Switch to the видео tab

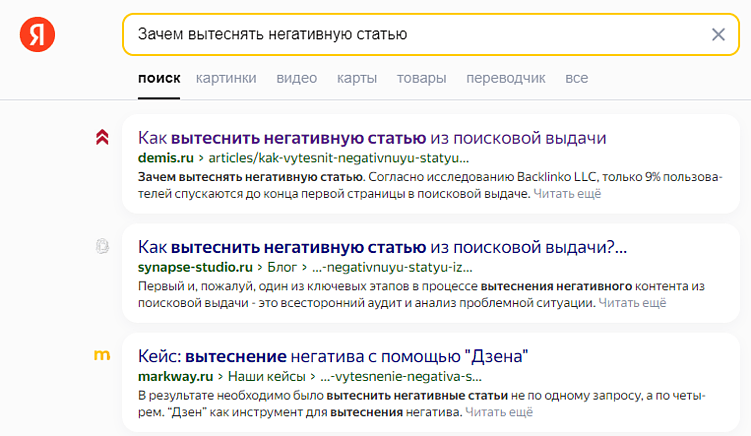296,78
